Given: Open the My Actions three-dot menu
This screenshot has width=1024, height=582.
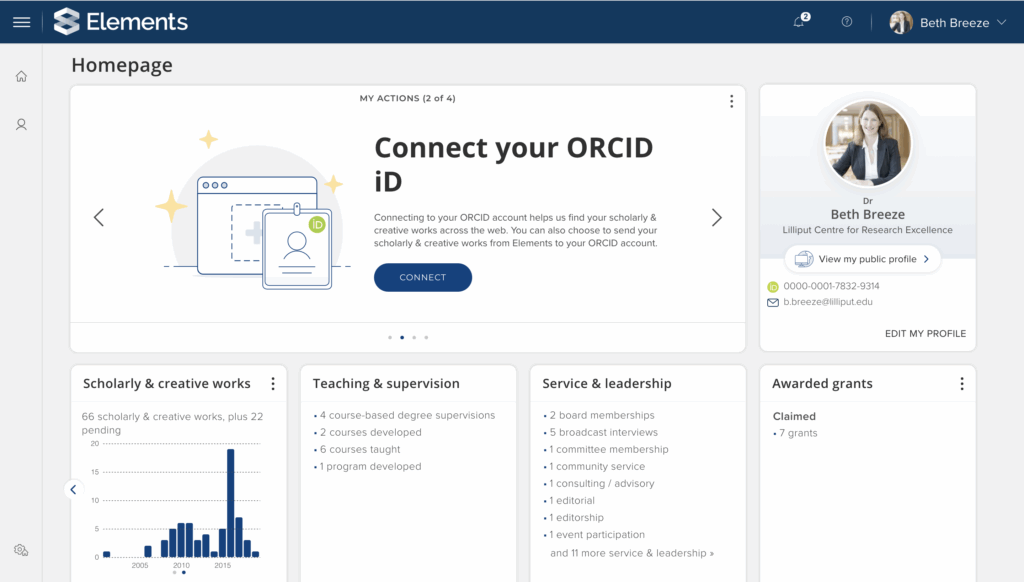Looking at the screenshot, I should pos(731,101).
